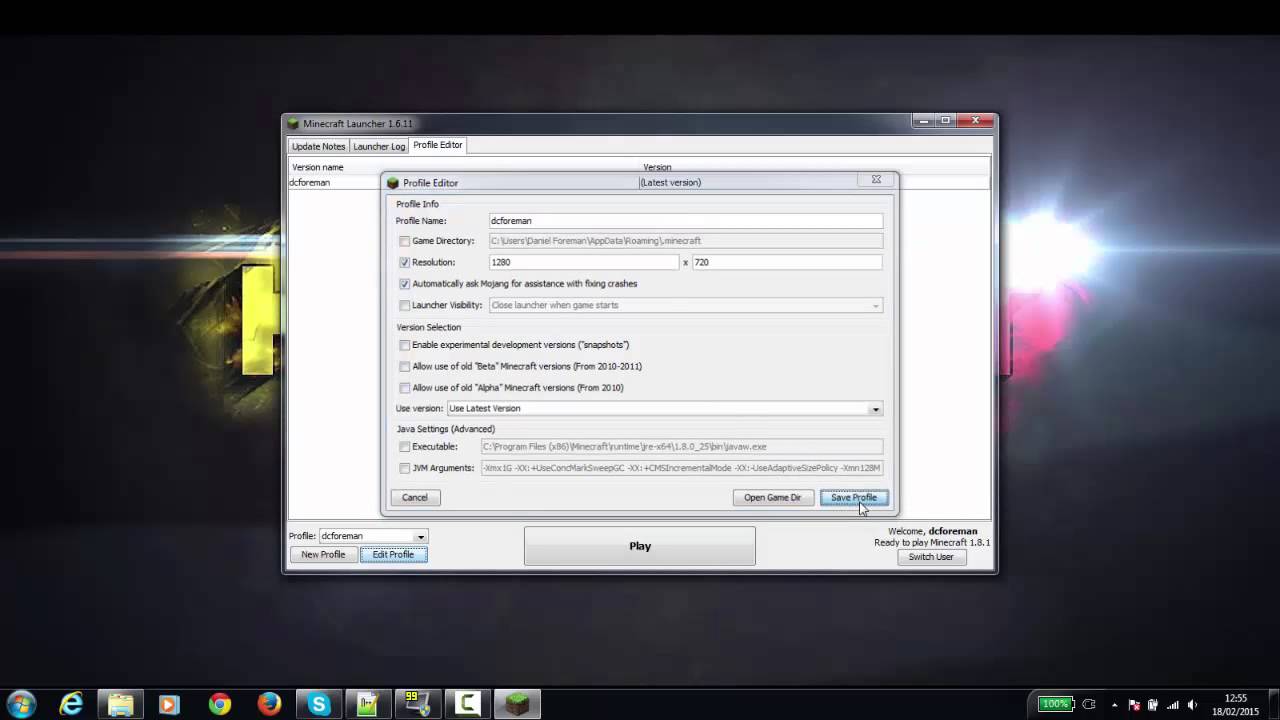1280x720 pixels.
Task: Click the Version column header
Action: pos(657,167)
